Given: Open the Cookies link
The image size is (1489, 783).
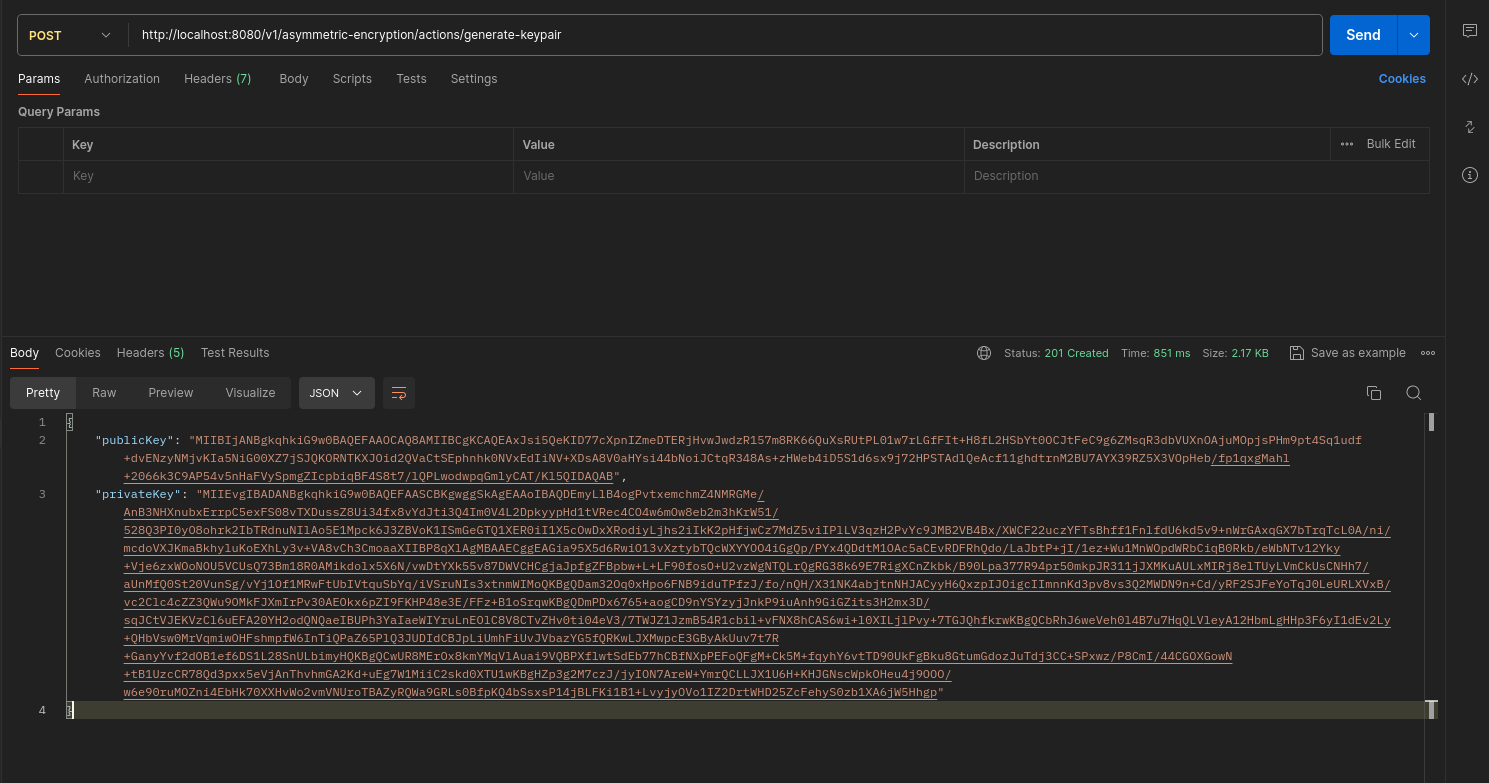Looking at the screenshot, I should (1402, 79).
